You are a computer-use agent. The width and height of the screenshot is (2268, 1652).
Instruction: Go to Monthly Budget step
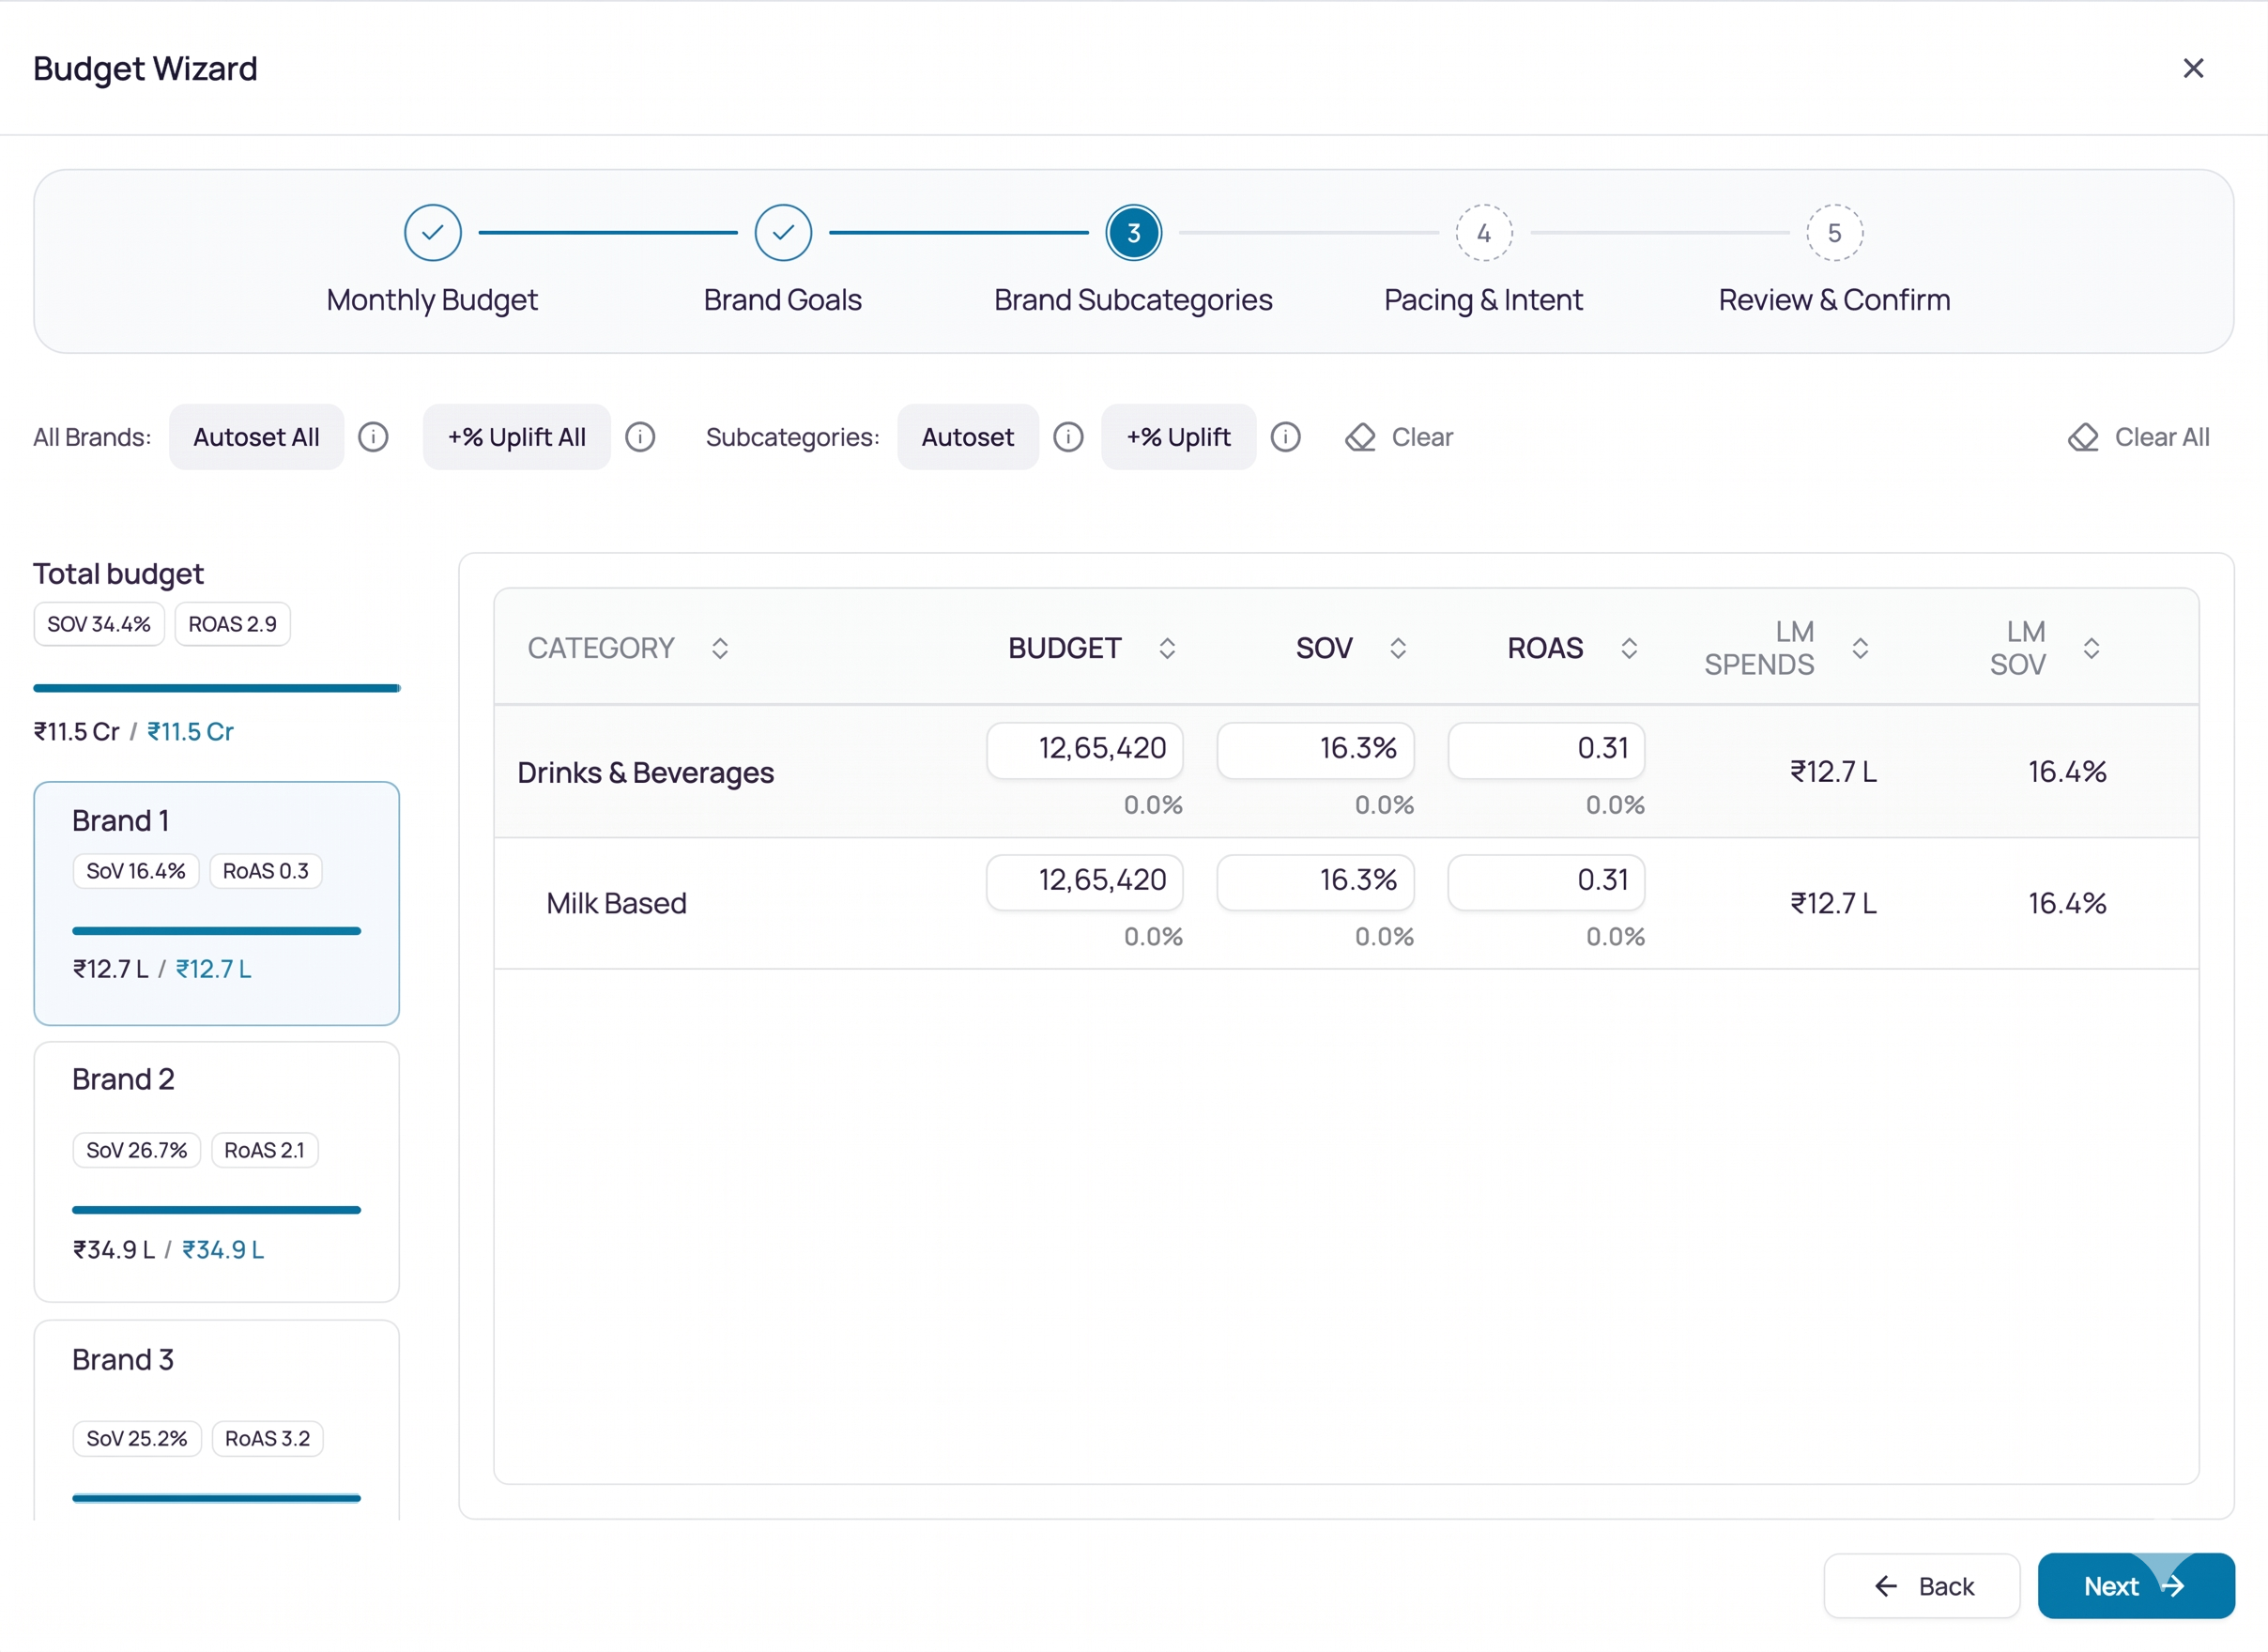click(x=433, y=233)
